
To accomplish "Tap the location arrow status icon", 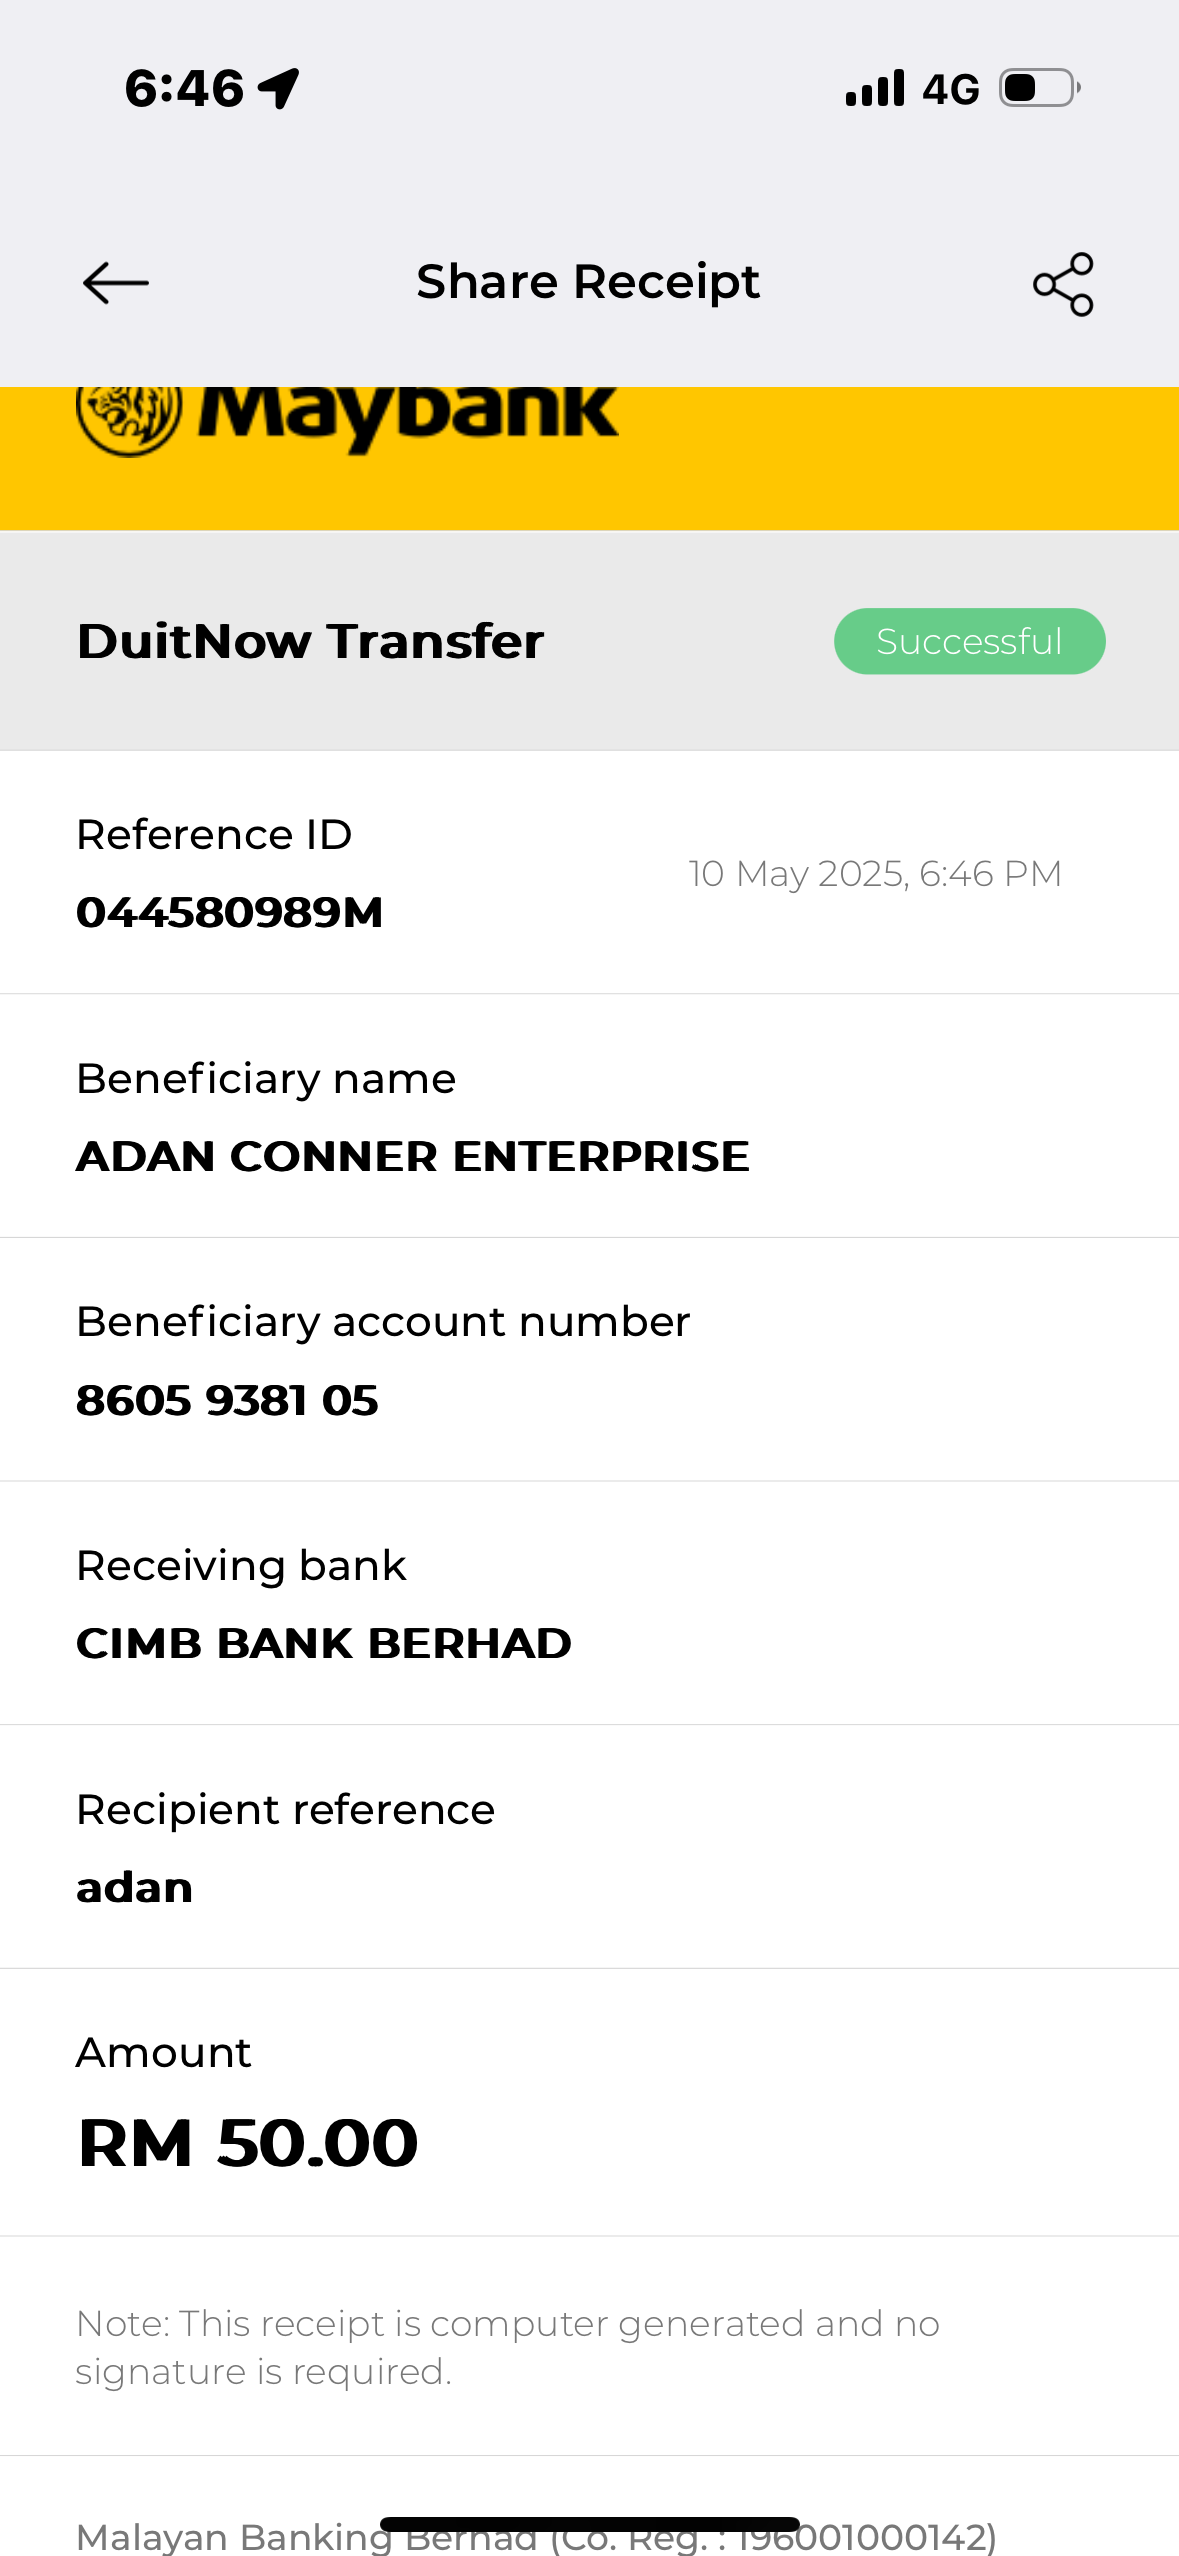I will pos(279,88).
